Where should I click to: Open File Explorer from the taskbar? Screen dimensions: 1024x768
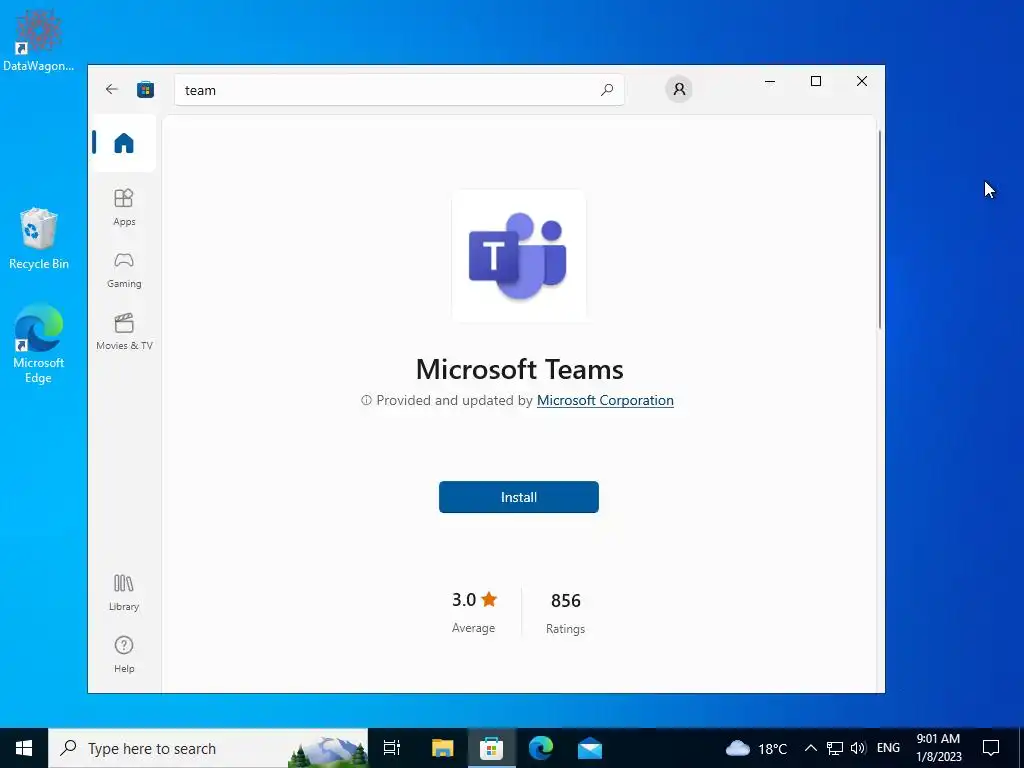pos(442,748)
